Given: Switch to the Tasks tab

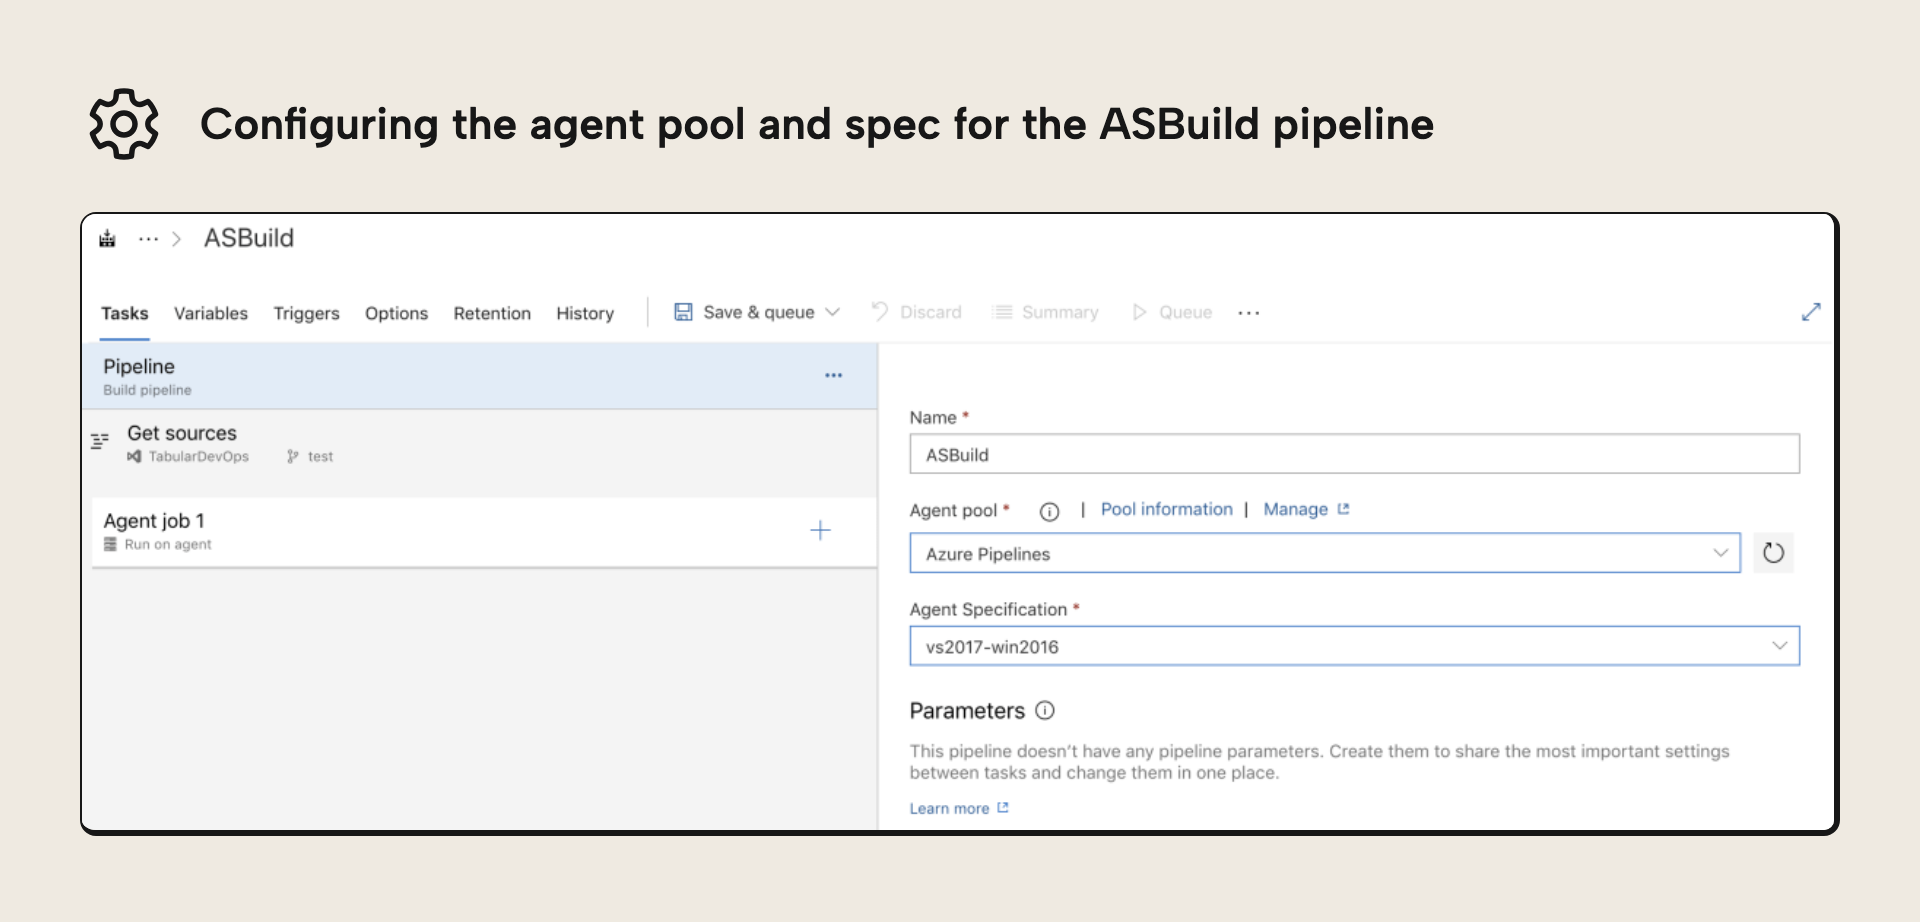Looking at the screenshot, I should [x=125, y=313].
